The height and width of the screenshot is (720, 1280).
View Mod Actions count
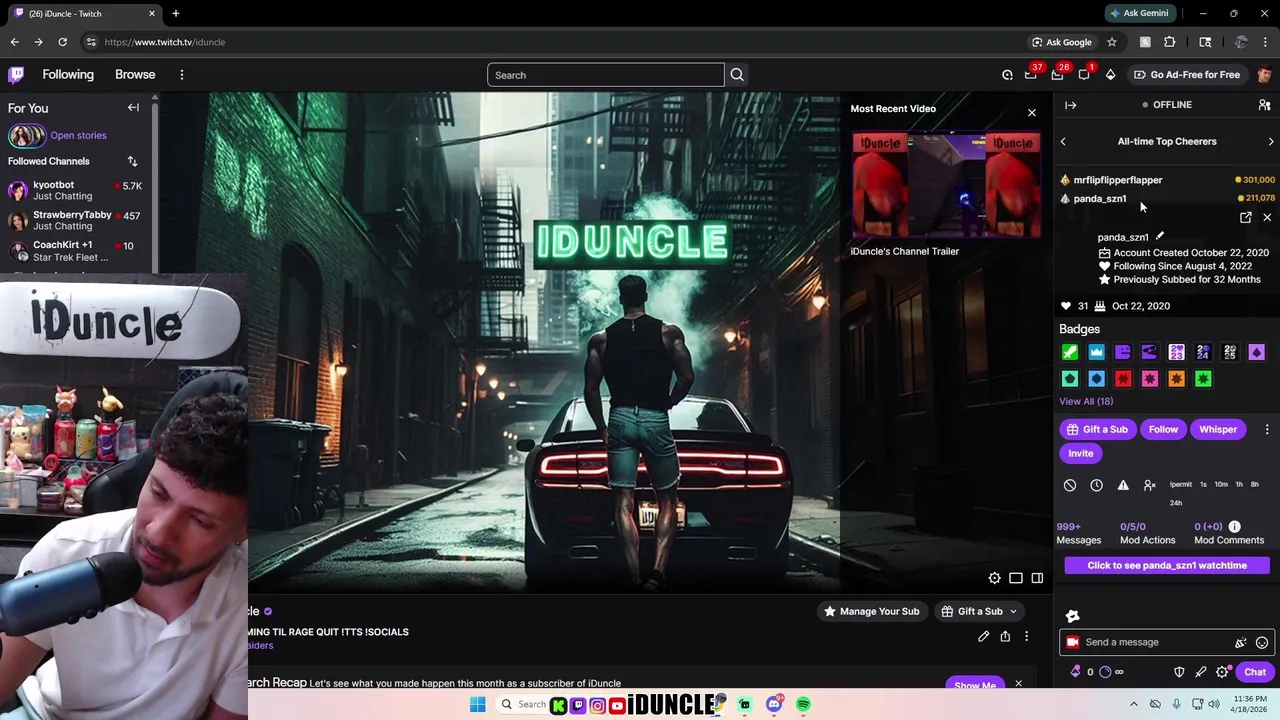pyautogui.click(x=1147, y=533)
